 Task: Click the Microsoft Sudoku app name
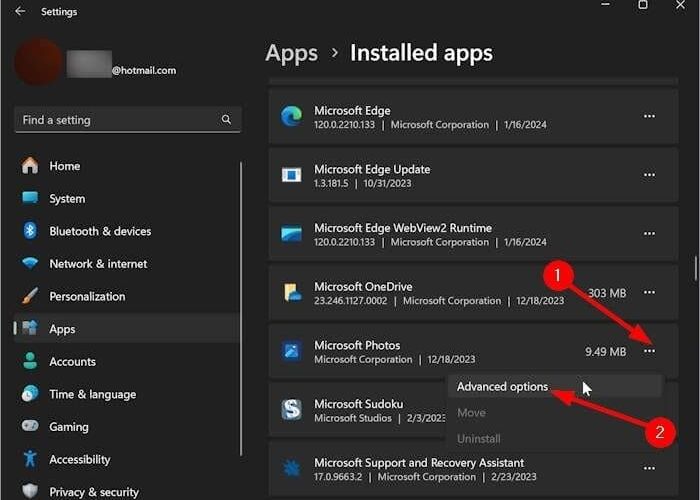click(x=358, y=404)
